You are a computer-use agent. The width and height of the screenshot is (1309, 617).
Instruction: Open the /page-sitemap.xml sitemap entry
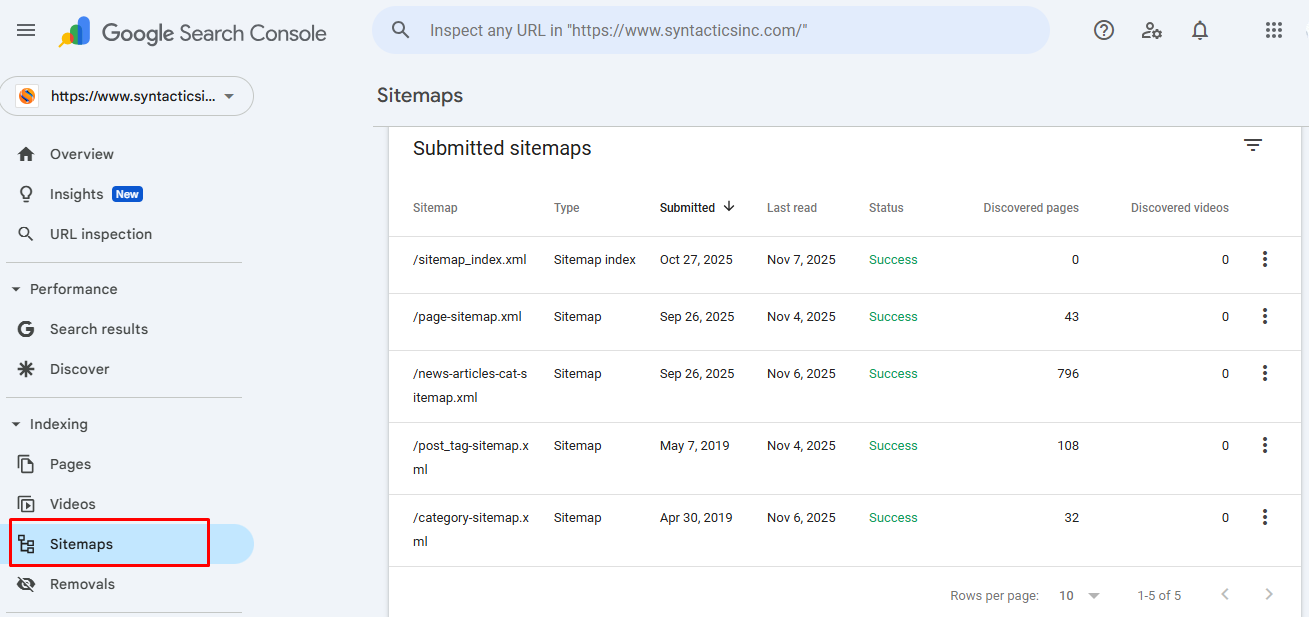point(467,316)
